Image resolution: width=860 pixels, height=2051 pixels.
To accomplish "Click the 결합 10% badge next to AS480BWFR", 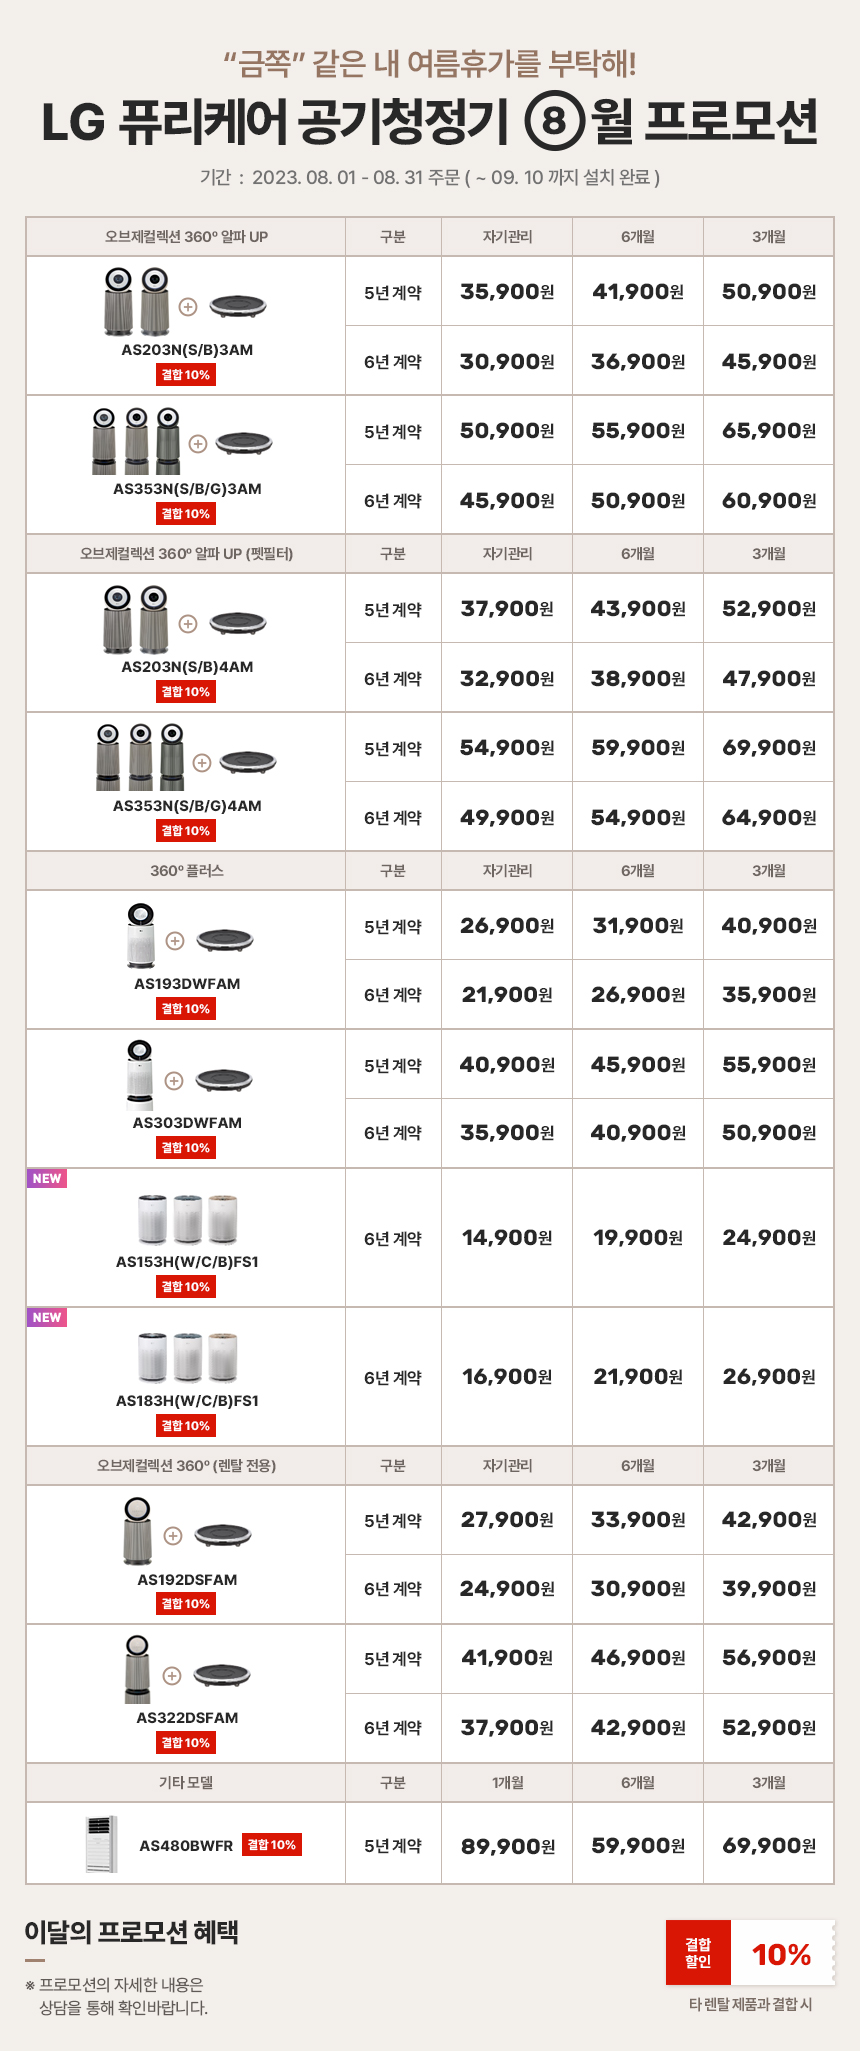I will tap(272, 1845).
